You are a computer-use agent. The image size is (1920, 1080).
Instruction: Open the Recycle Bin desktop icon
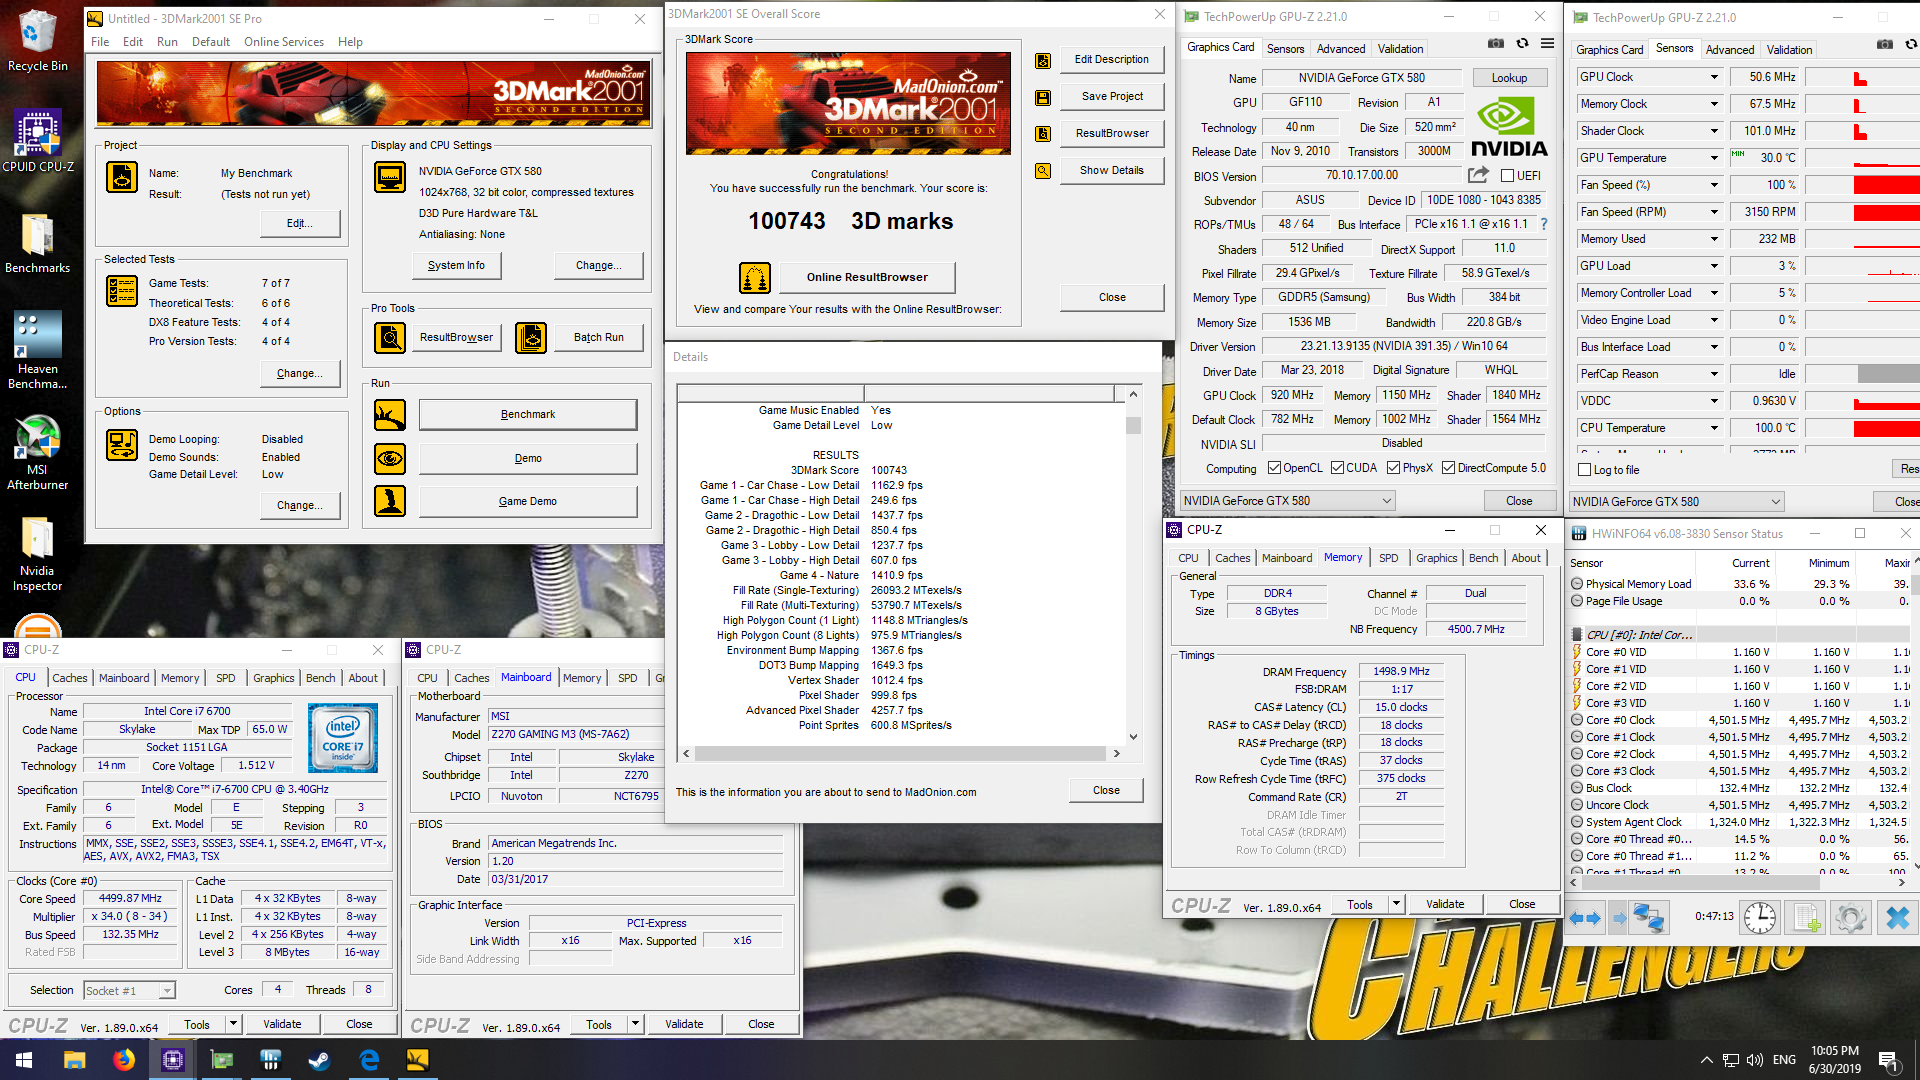(37, 40)
